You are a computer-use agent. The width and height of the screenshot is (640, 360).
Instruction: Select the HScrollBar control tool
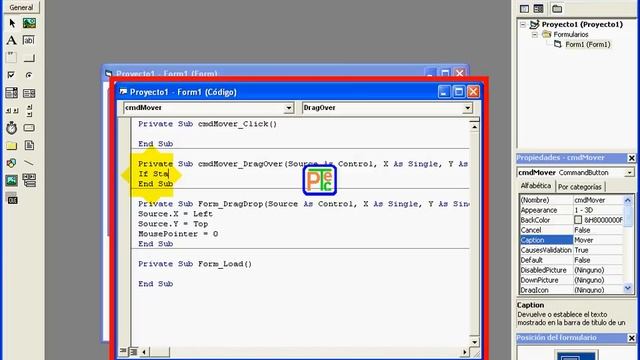pyautogui.click(x=12, y=111)
